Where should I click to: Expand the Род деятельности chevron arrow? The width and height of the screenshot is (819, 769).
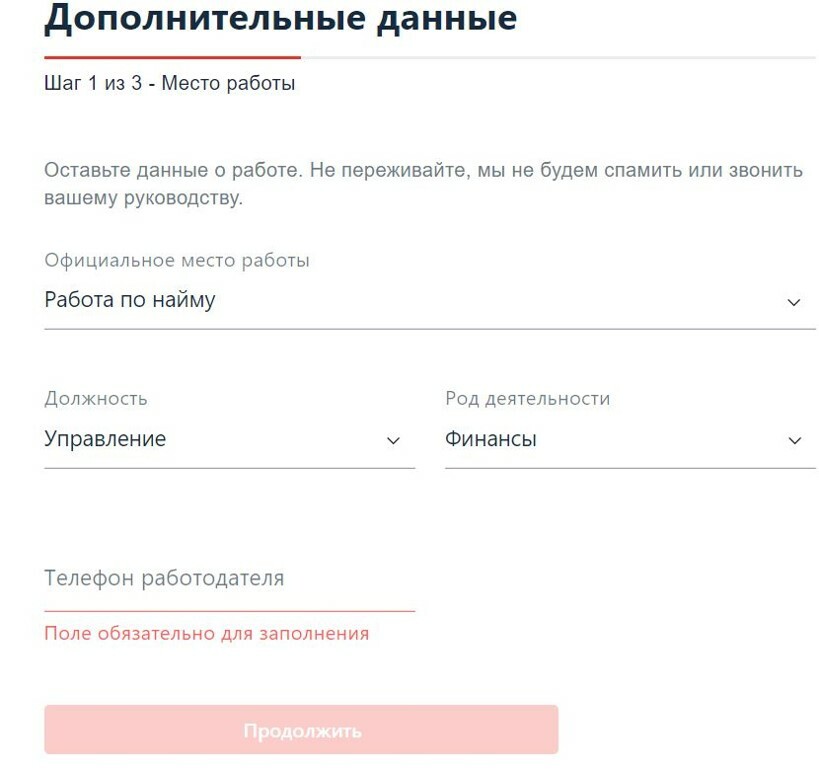pos(794,440)
